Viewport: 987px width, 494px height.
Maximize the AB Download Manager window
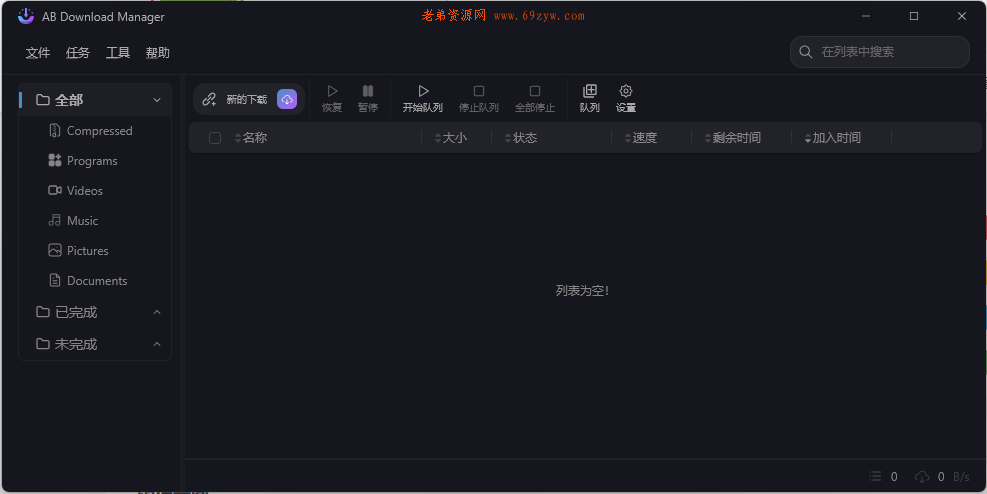coord(914,16)
